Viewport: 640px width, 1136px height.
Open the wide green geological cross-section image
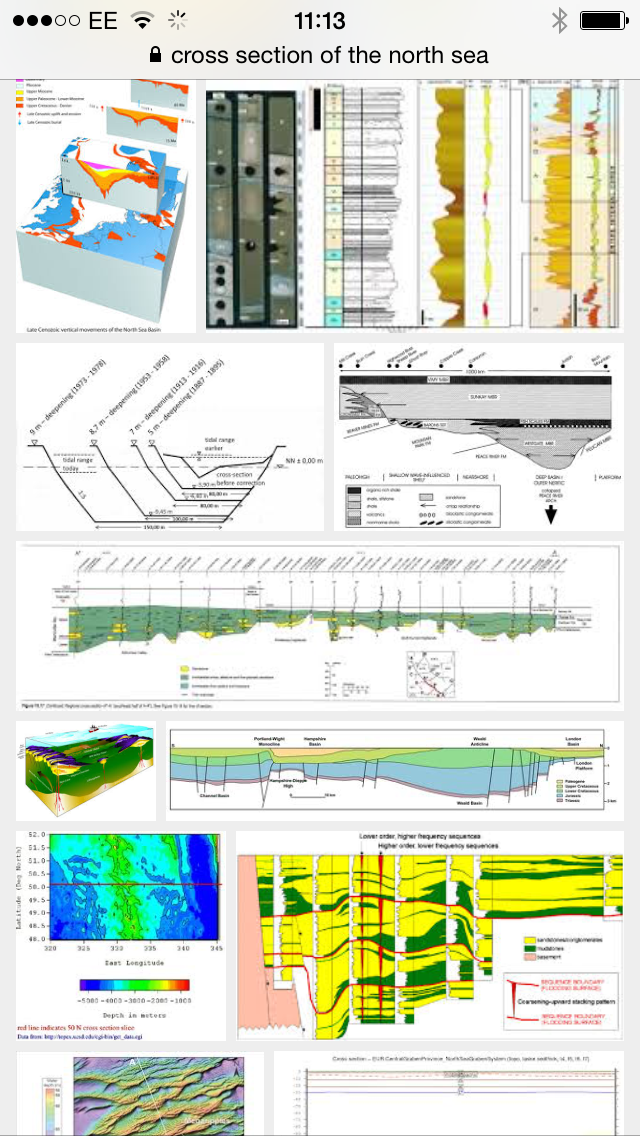click(x=320, y=624)
